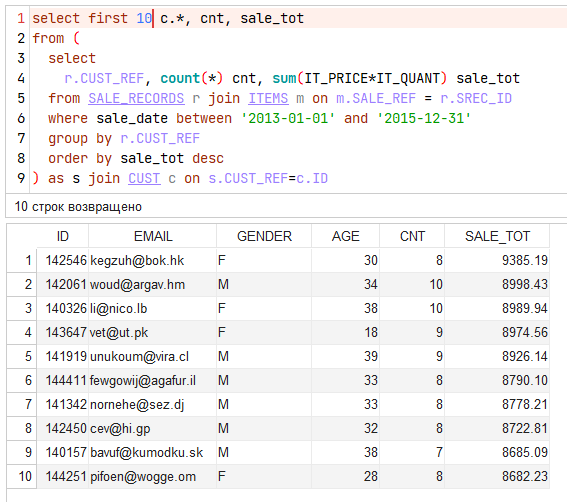Select the CNT column header
Screen dimensions: 567x502
[412, 236]
